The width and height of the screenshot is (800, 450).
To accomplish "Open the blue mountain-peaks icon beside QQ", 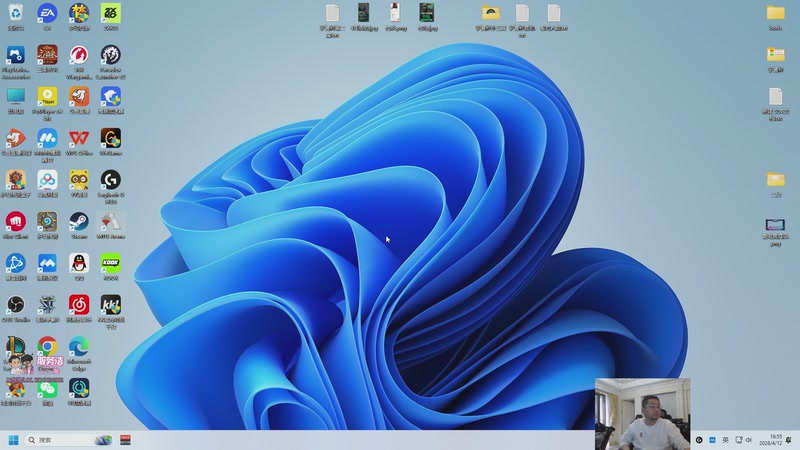I will pyautogui.click(x=47, y=263).
